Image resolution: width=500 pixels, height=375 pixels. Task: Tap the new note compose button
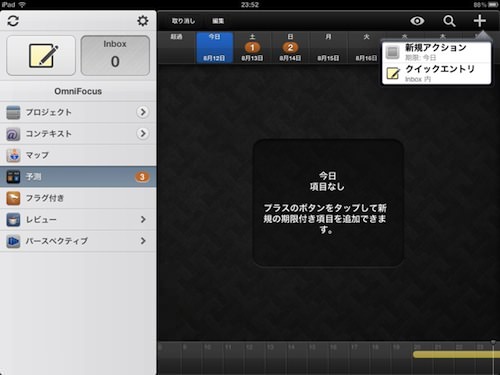coord(41,56)
